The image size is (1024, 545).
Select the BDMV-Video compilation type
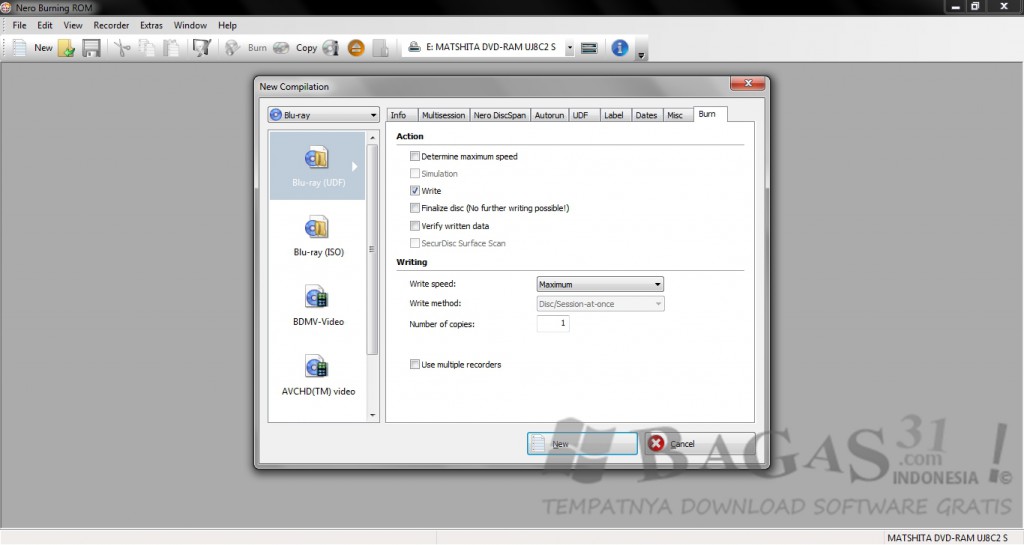click(318, 305)
